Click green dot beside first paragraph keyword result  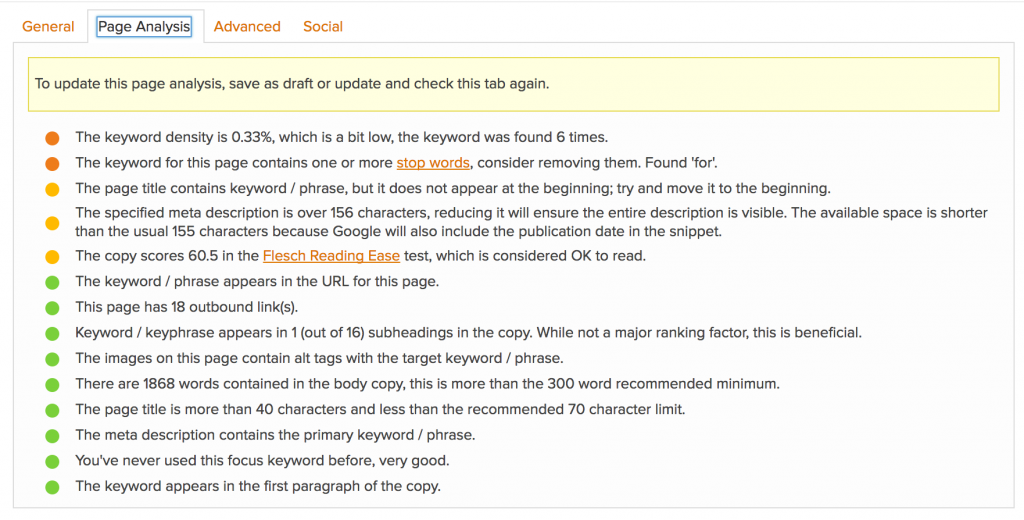pos(52,487)
